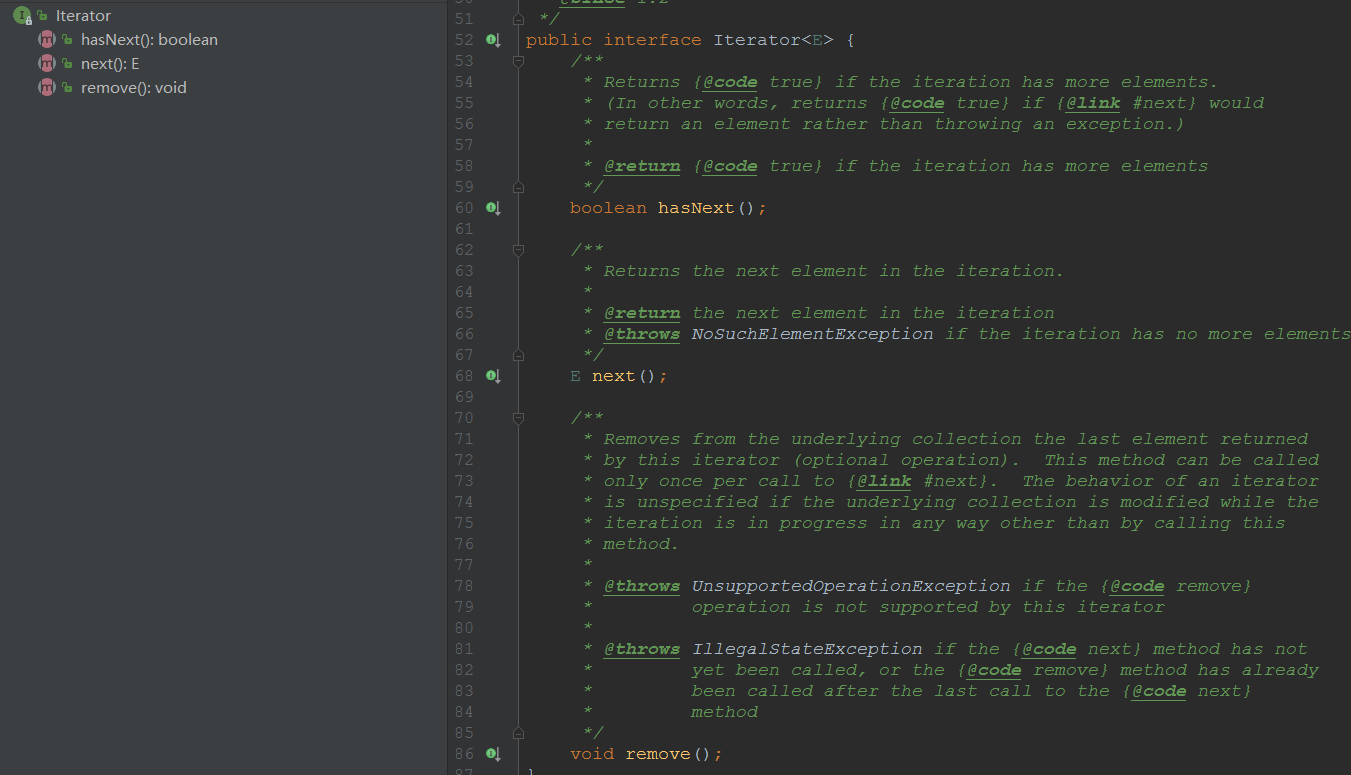Click the public-access lock icon next to Iterator
Viewport: 1351px width, 775px height.
point(43,17)
